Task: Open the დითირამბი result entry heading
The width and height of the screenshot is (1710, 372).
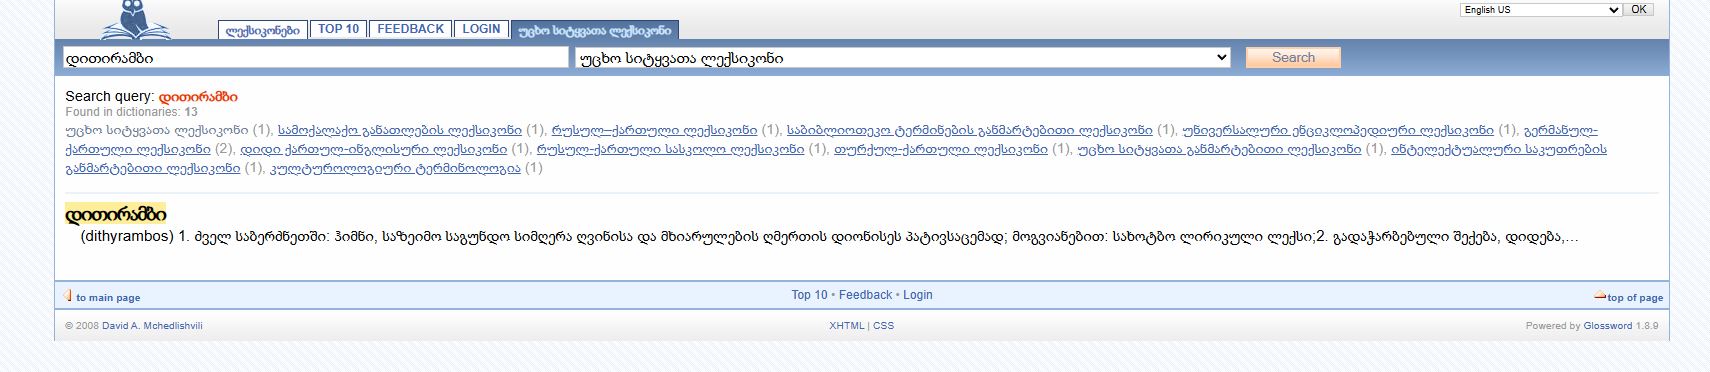Action: pyautogui.click(x=116, y=215)
